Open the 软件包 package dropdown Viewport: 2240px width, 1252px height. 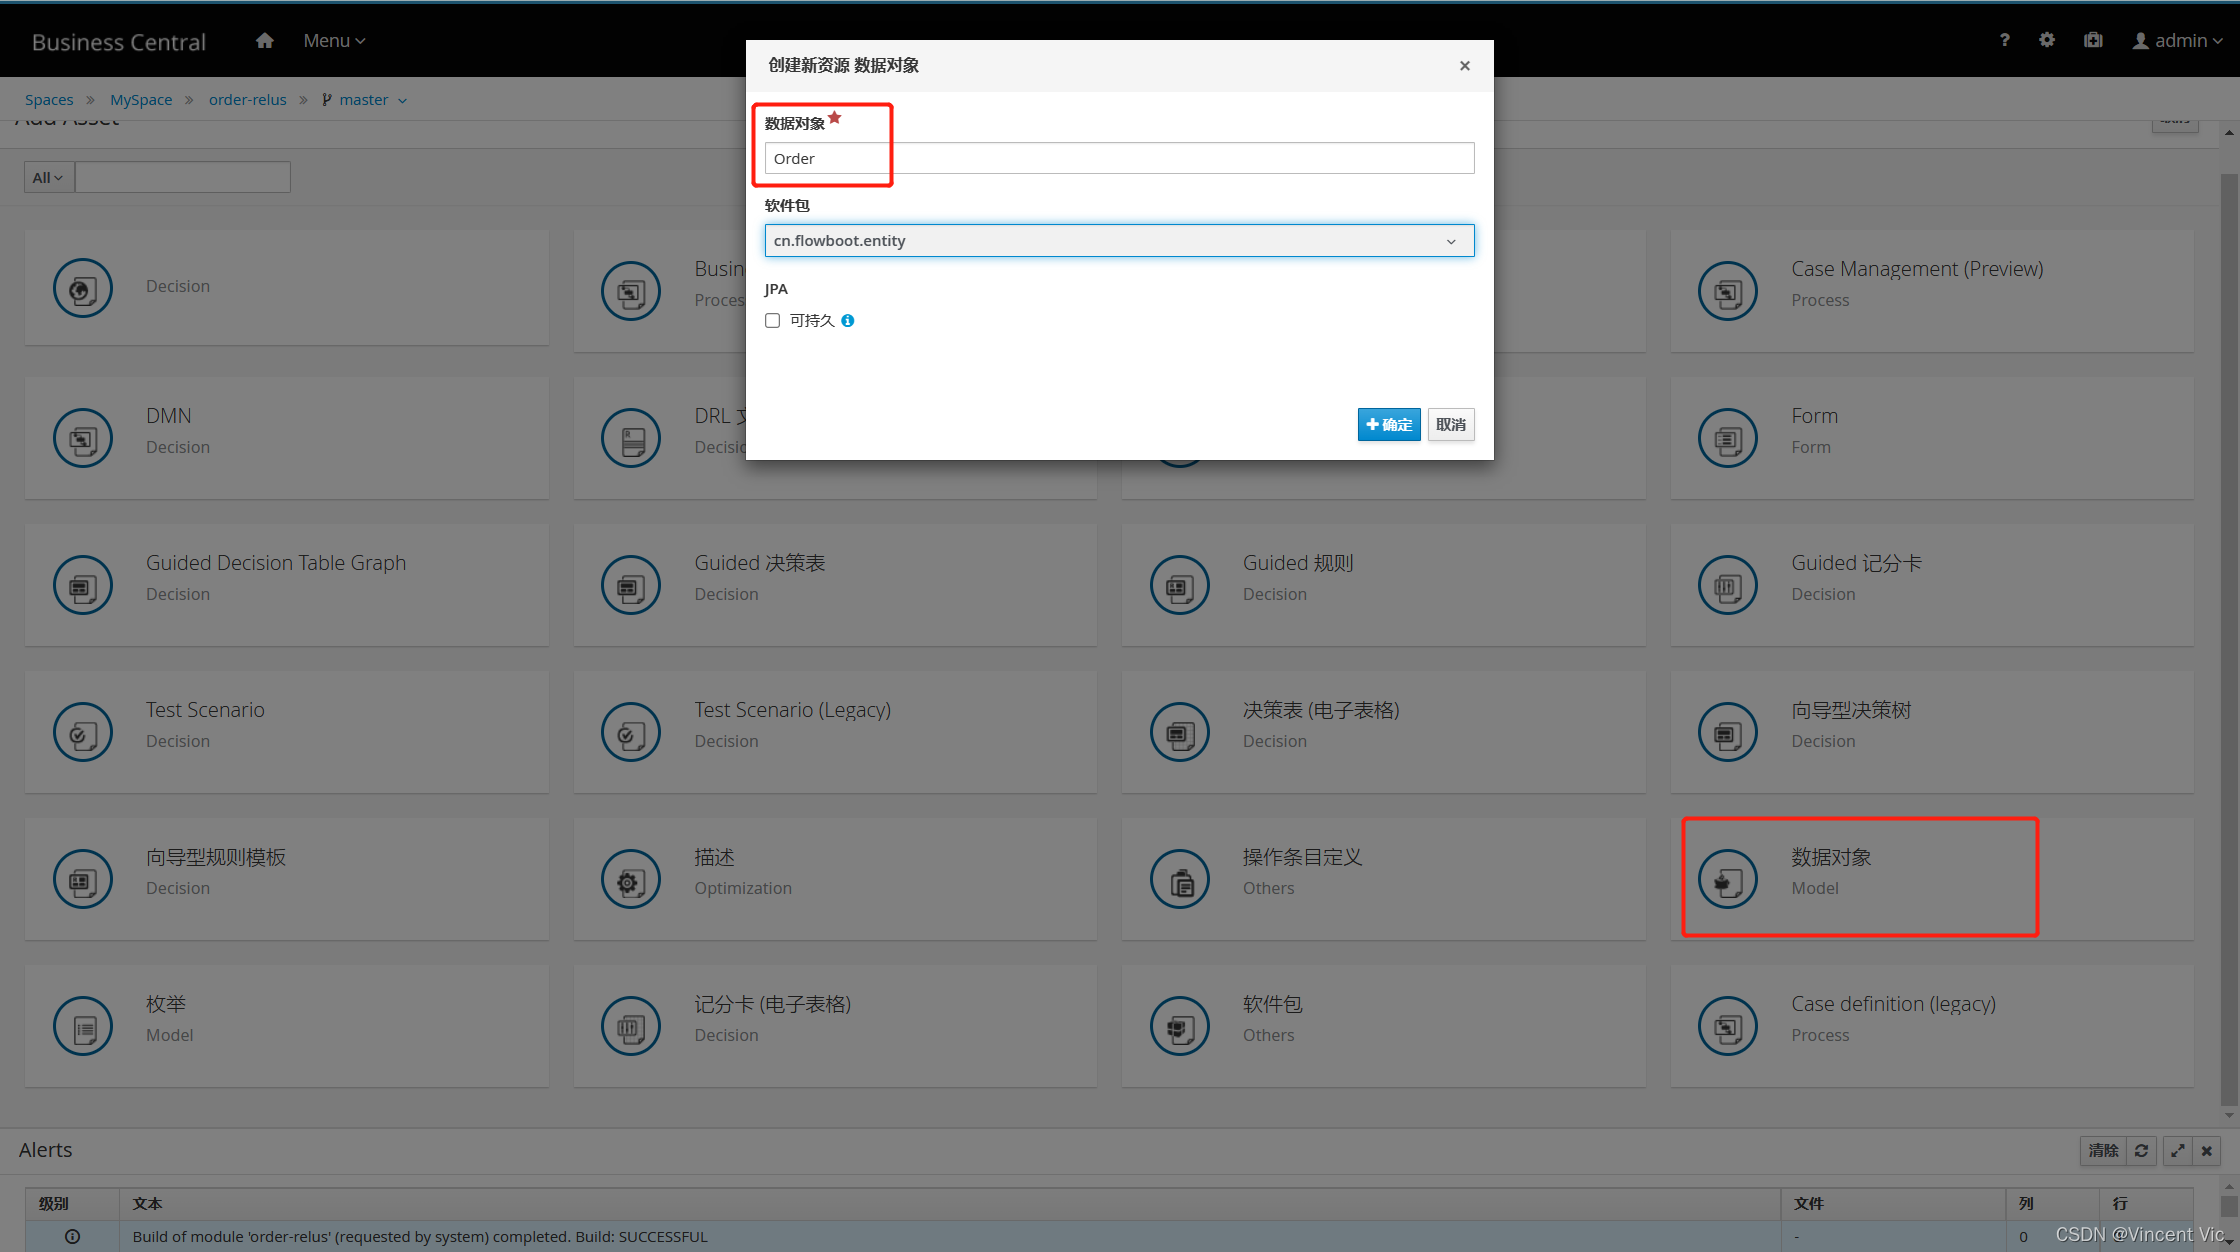coord(1119,241)
